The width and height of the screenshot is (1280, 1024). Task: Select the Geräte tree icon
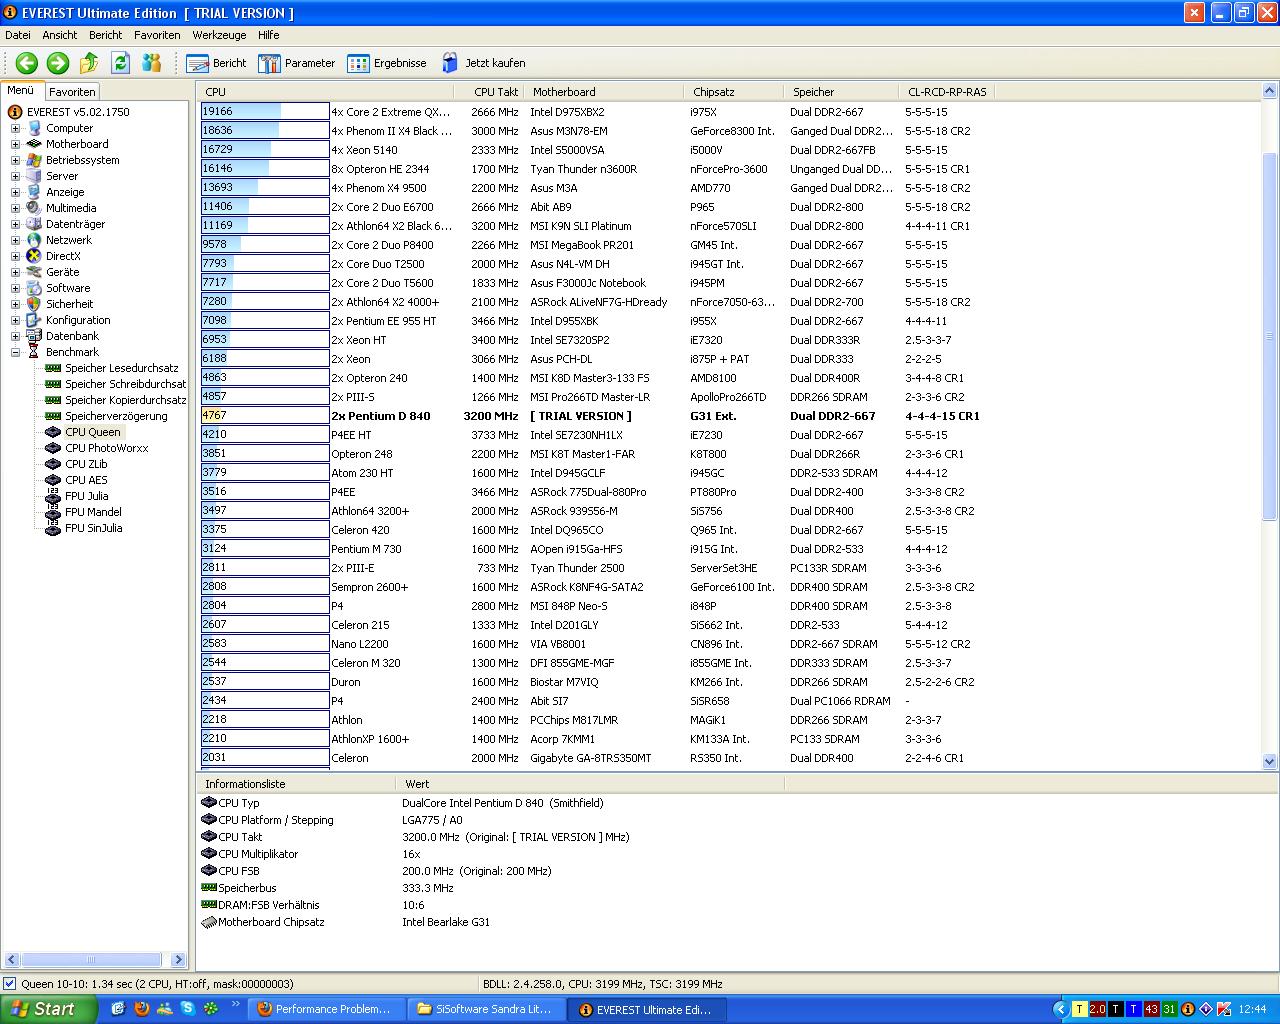[x=34, y=272]
